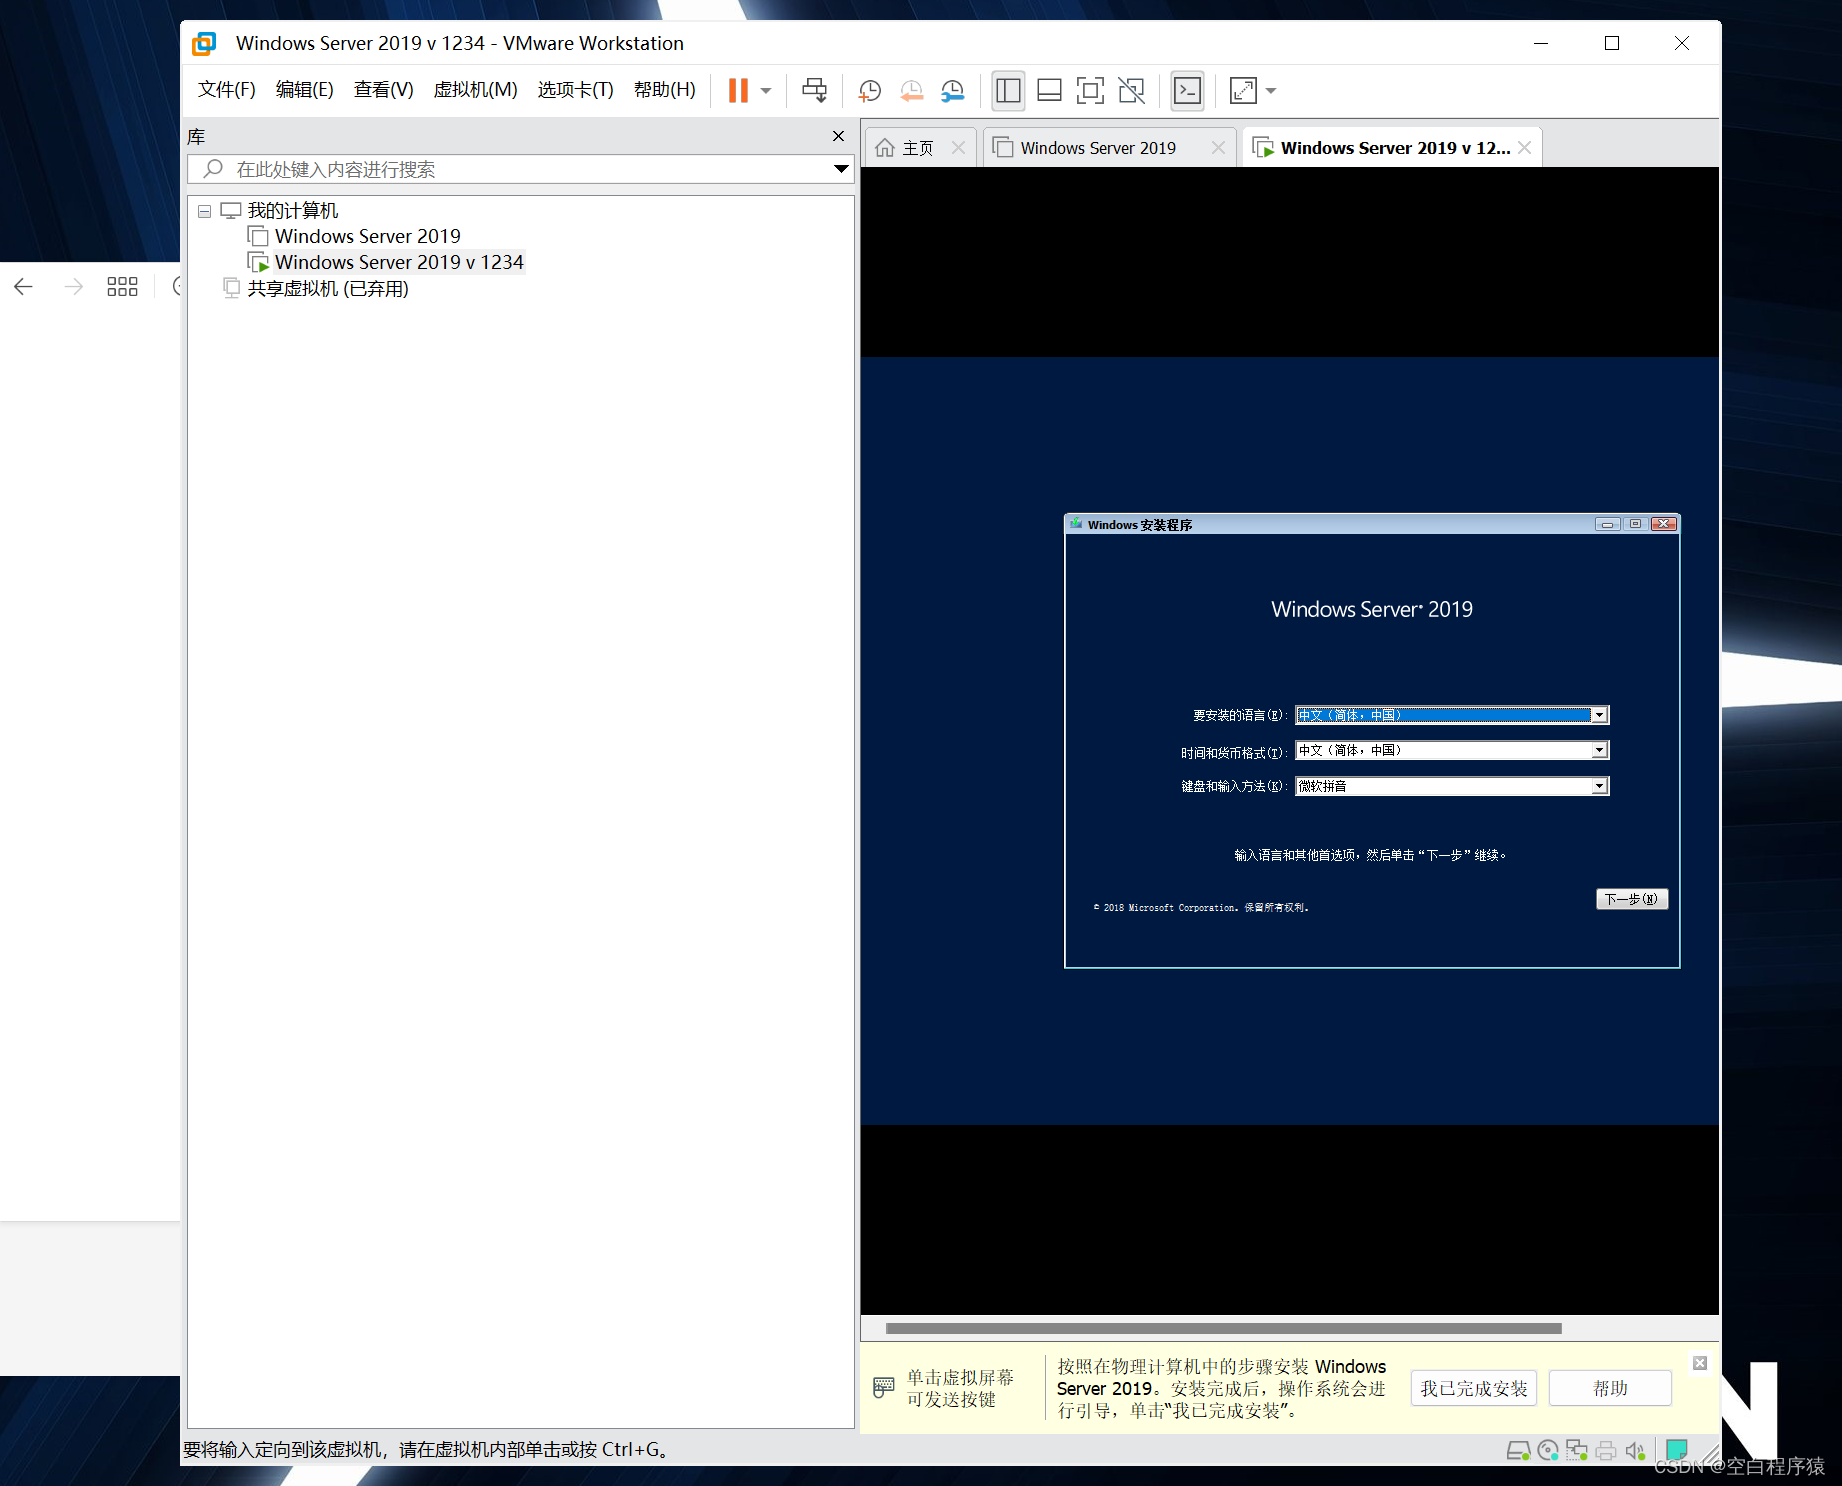Click the hard disk status icon
1842x1486 pixels.
[1518, 1450]
